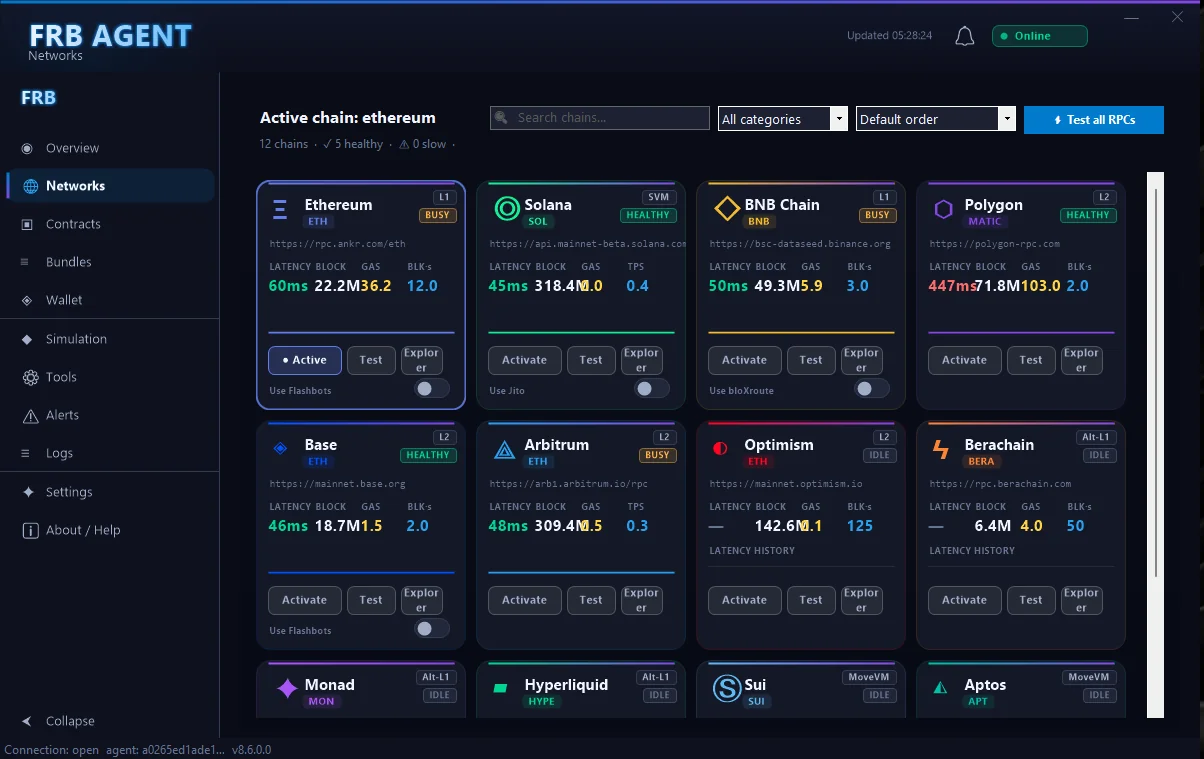Click the Contracts sidebar icon
This screenshot has height=759, width=1204.
[x=27, y=224]
